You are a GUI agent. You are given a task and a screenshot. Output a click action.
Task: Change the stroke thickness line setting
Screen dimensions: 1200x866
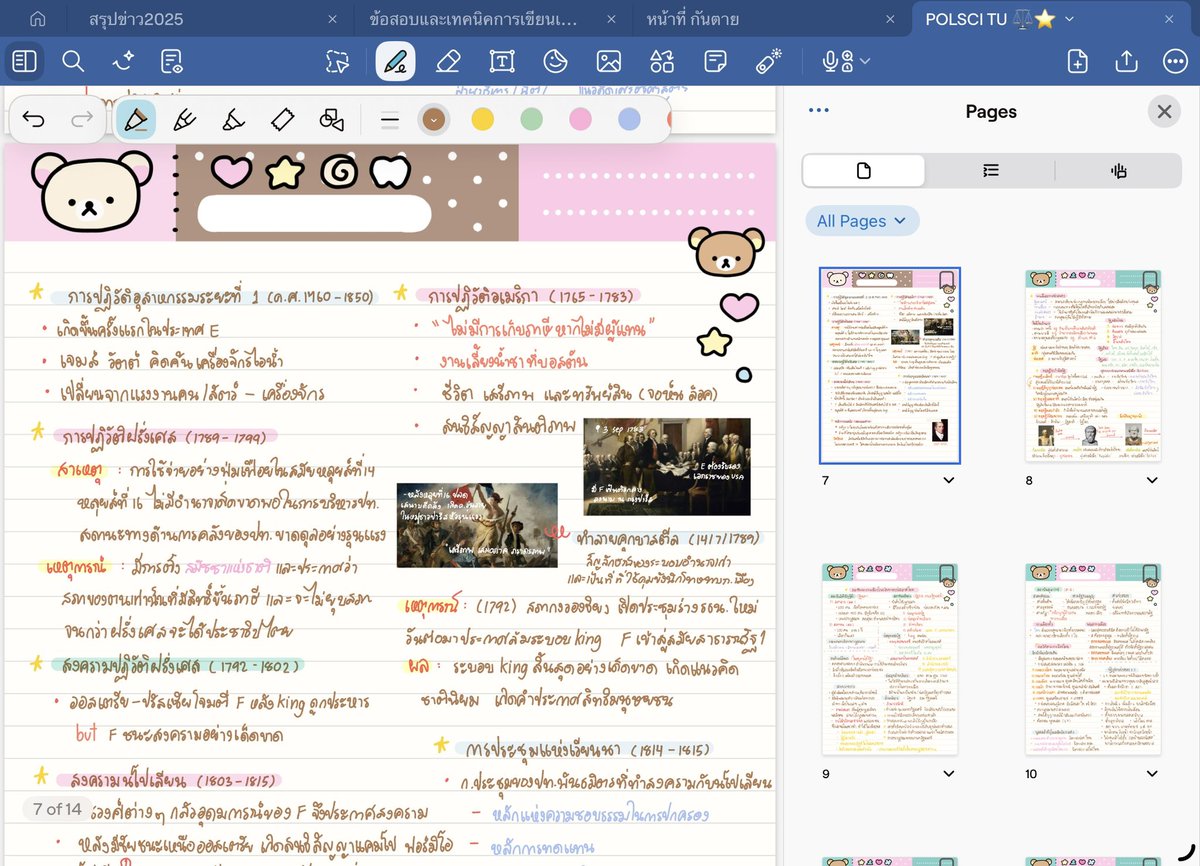(x=390, y=120)
